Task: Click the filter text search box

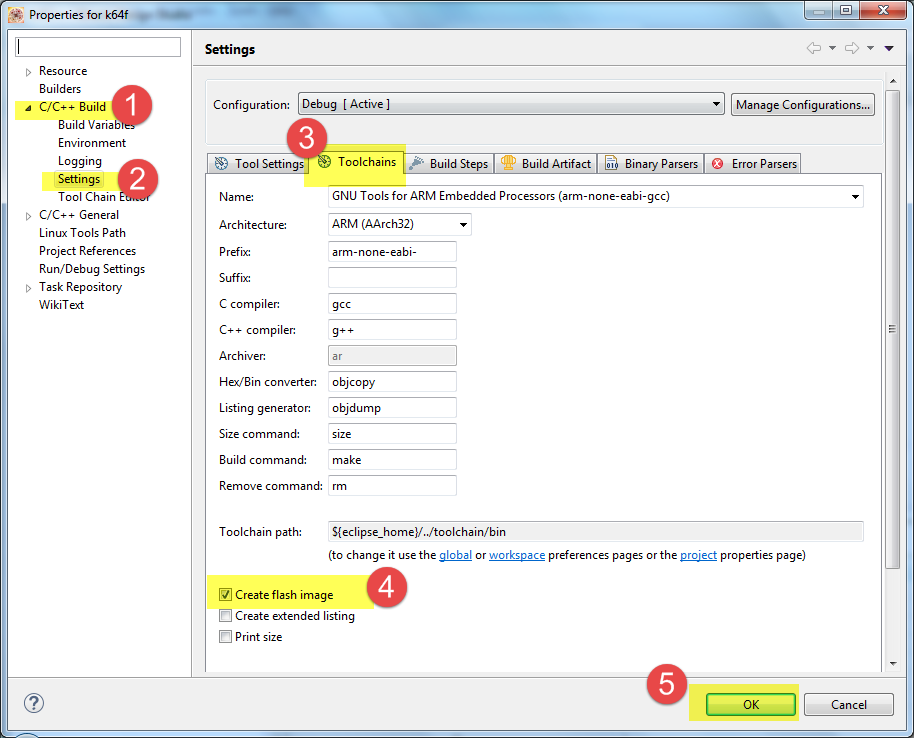Action: pos(98,47)
